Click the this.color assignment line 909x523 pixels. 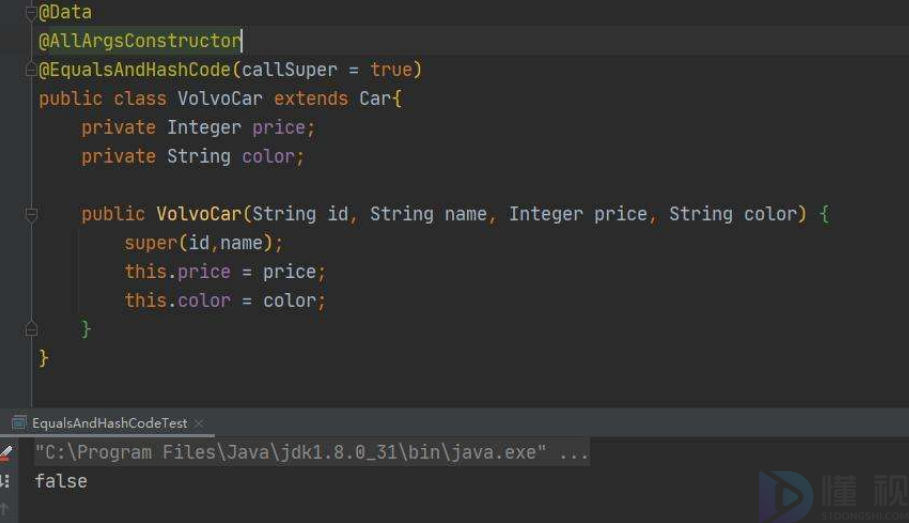coord(225,301)
